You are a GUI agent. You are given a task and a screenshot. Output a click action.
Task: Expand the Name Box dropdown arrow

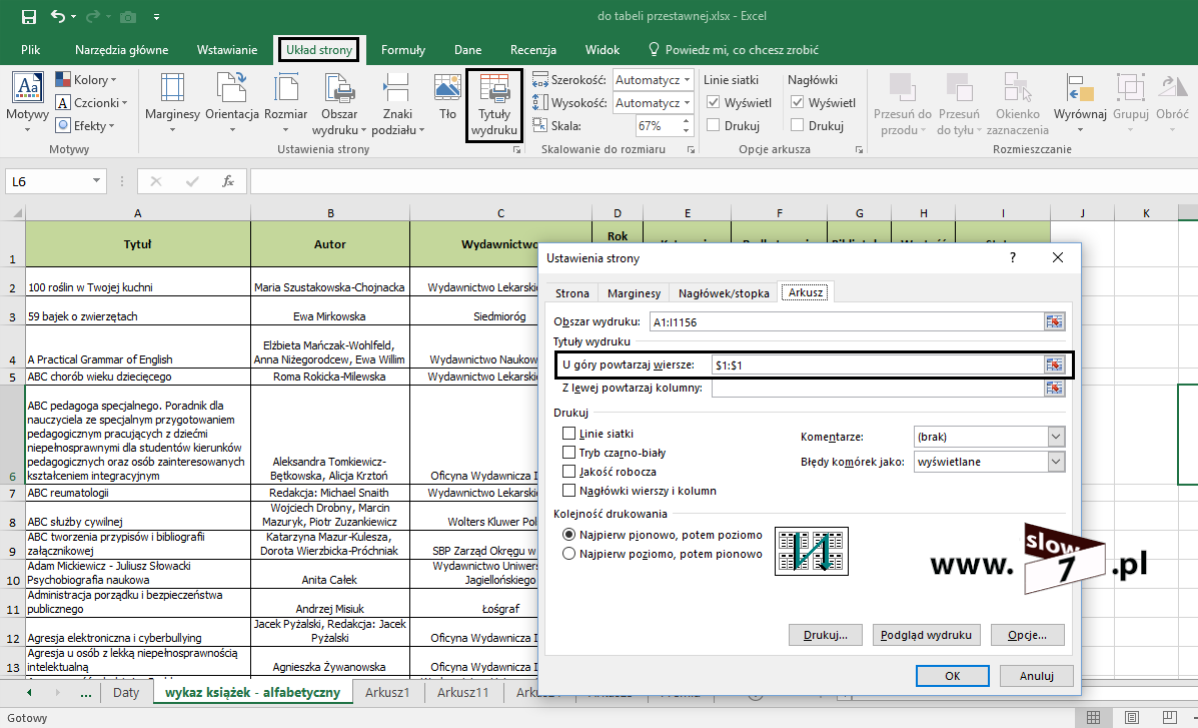[x=96, y=181]
